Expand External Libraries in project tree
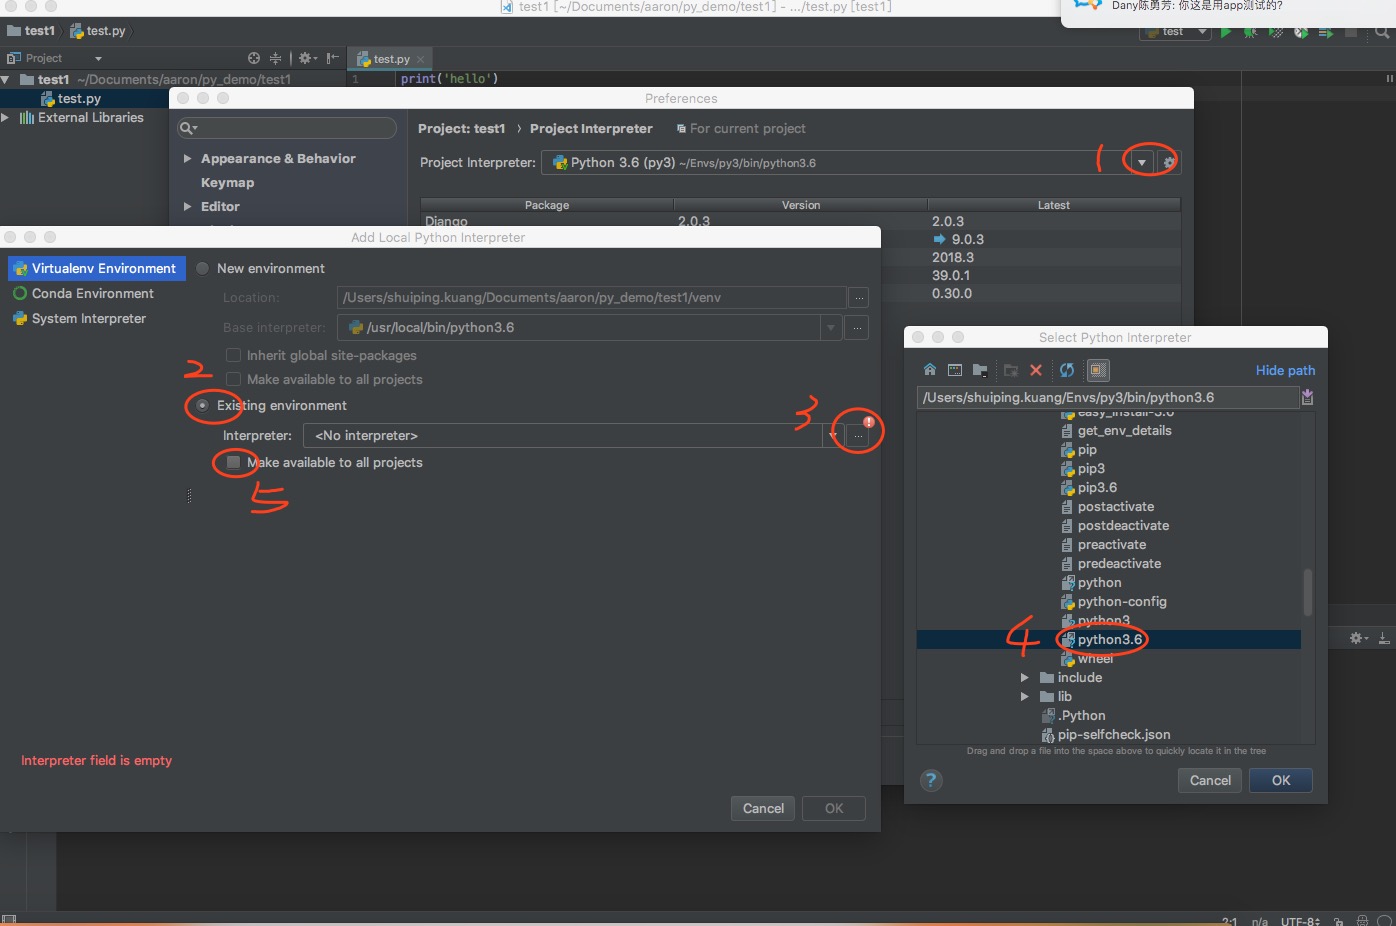The height and width of the screenshot is (926, 1396). (6, 117)
